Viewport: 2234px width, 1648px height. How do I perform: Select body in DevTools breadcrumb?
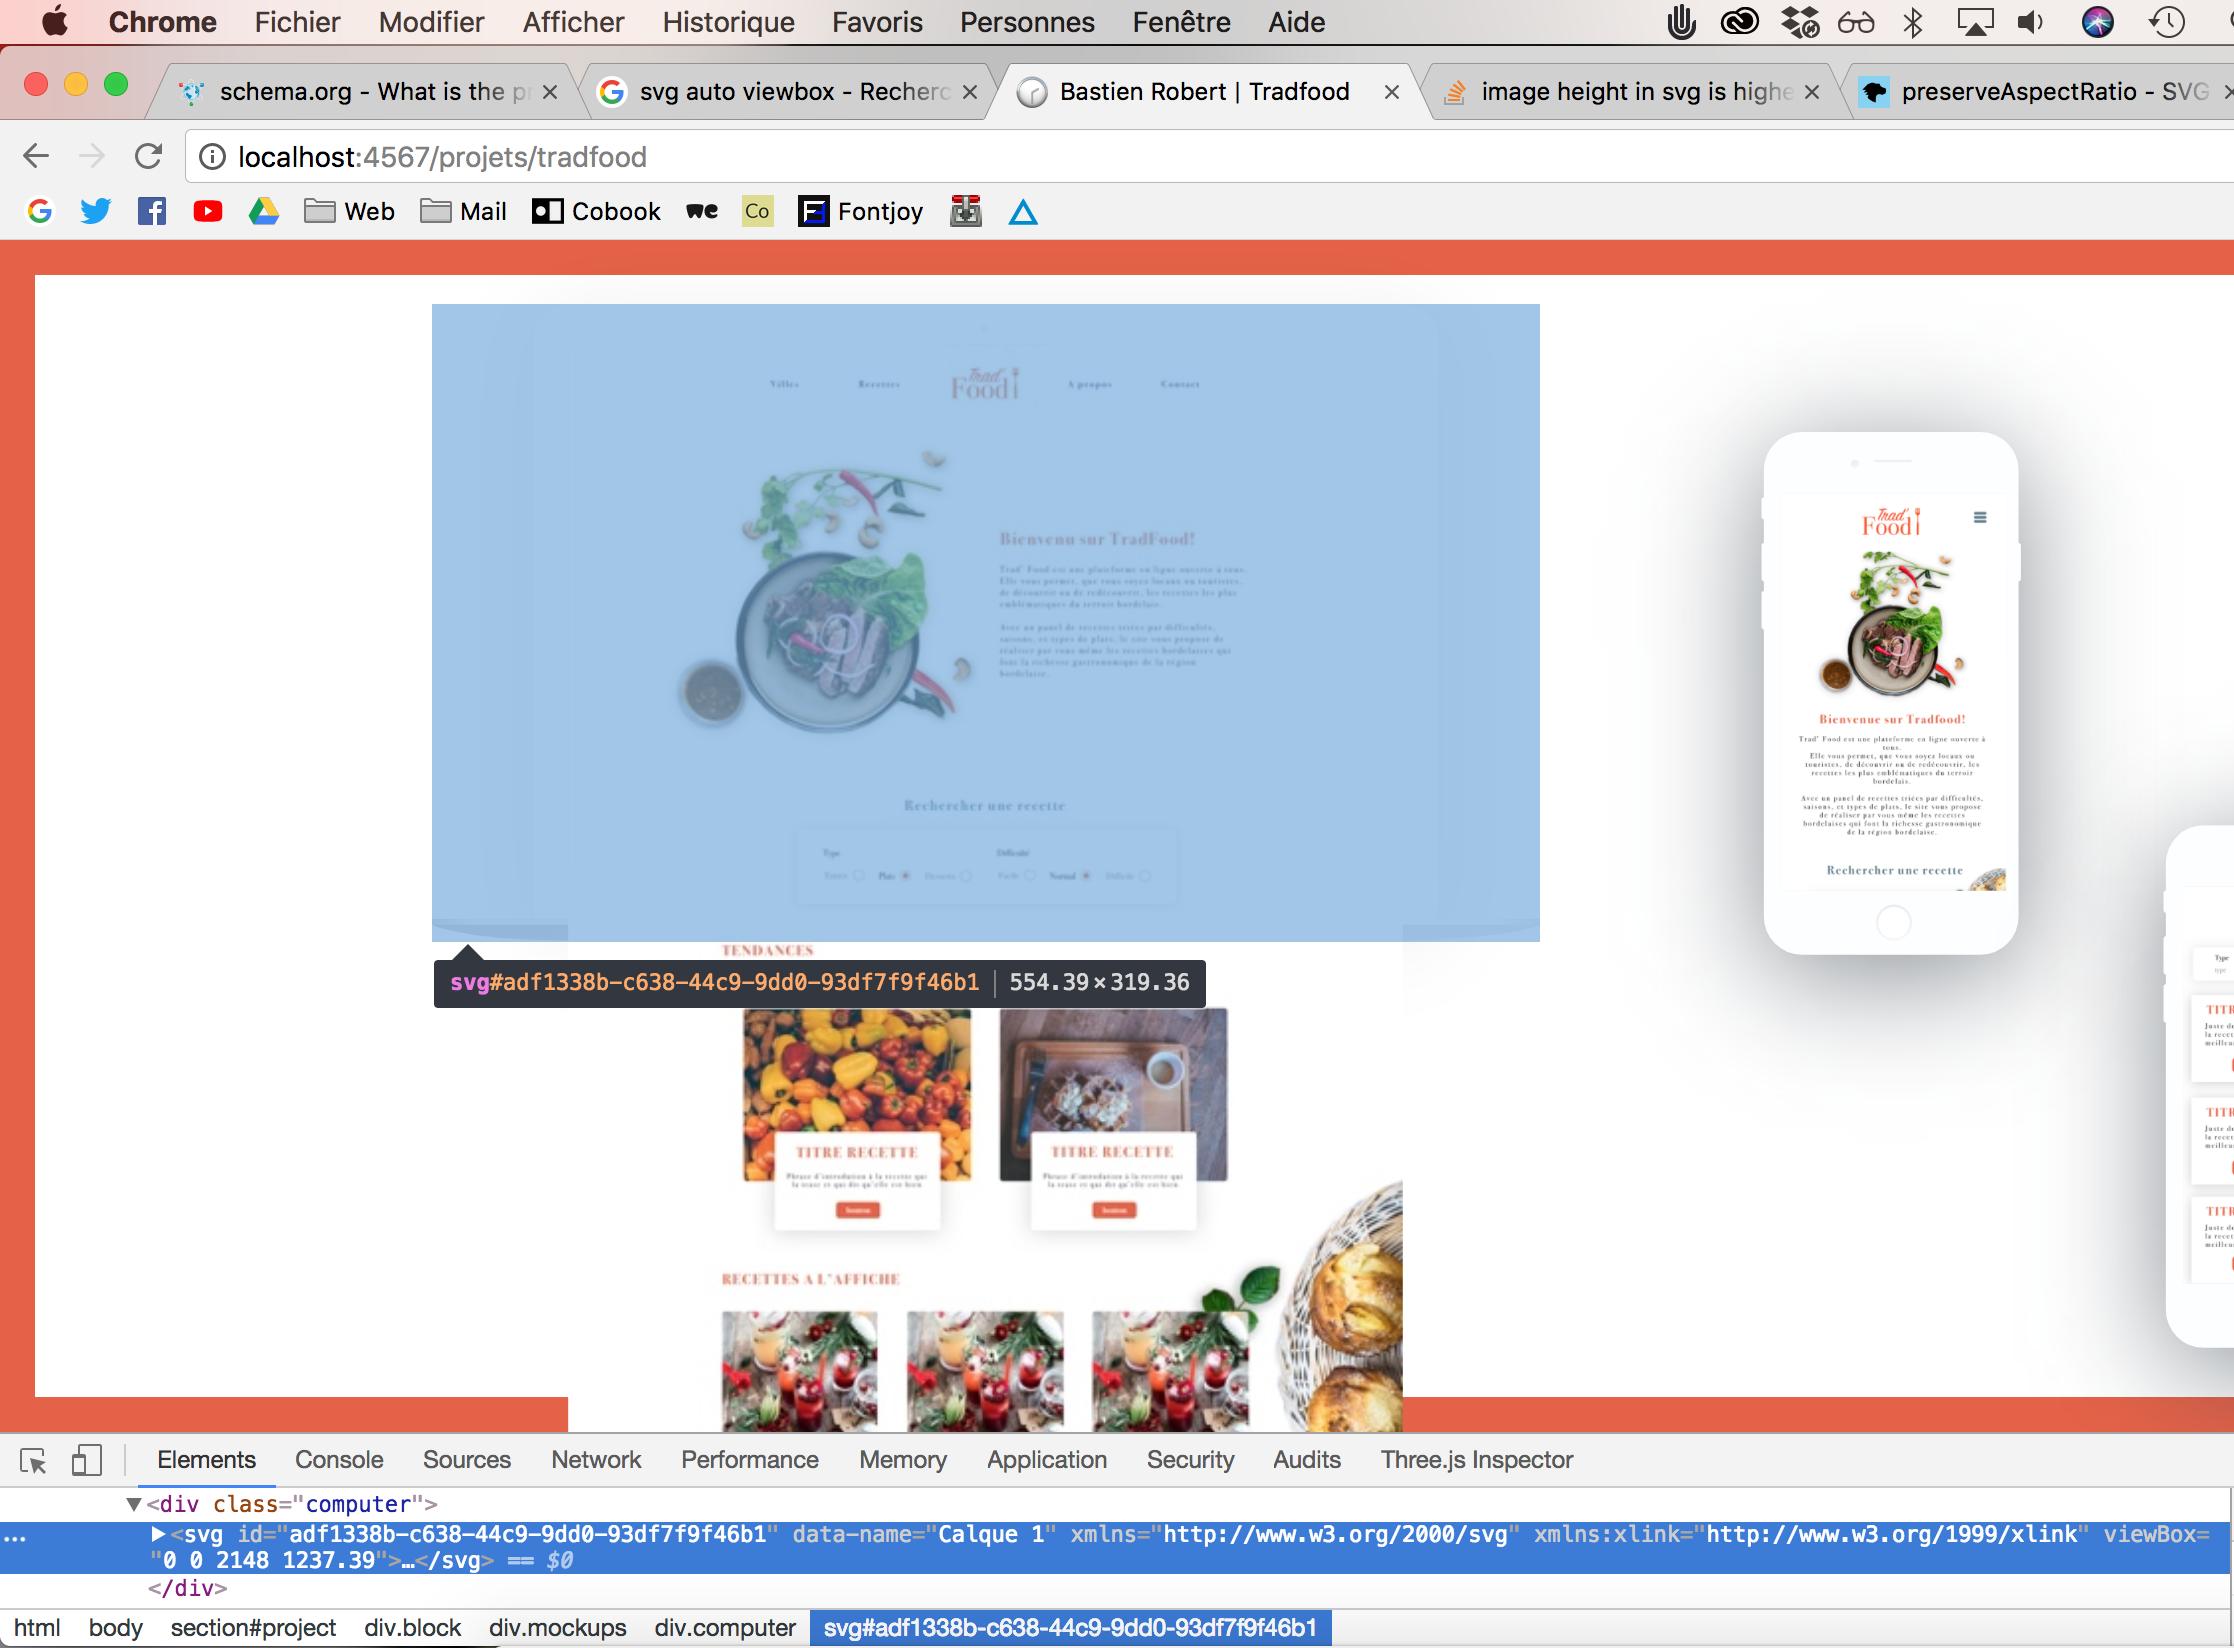coord(115,1628)
